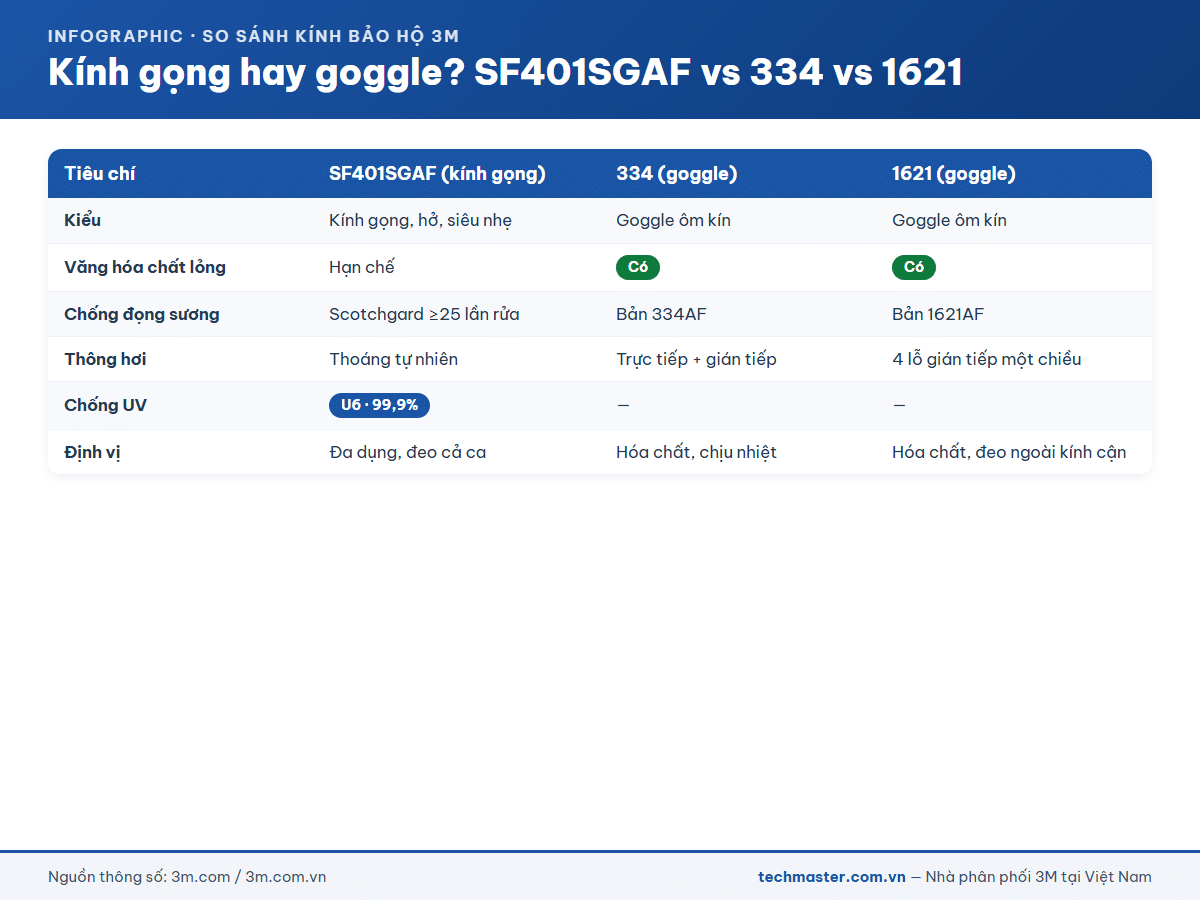1200x900 pixels.
Task: Click the 'Thoáng tự nhiên' cell
Action: (393, 359)
